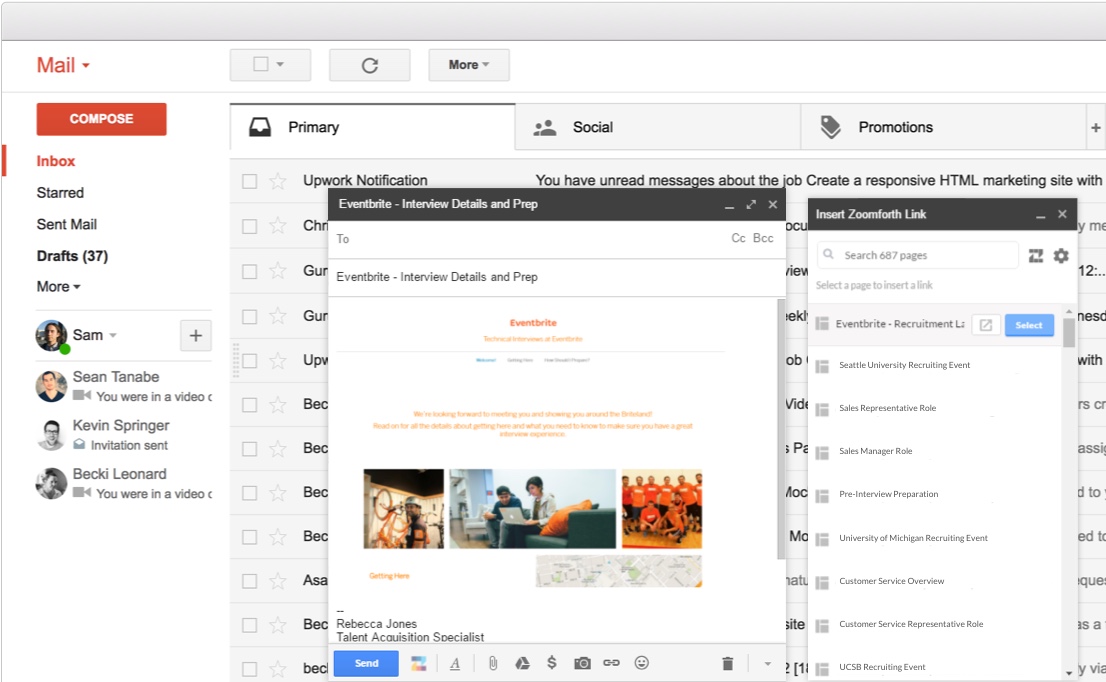Click the Zoomforth list scroll up arrow
The height and width of the screenshot is (682, 1106).
[1069, 311]
